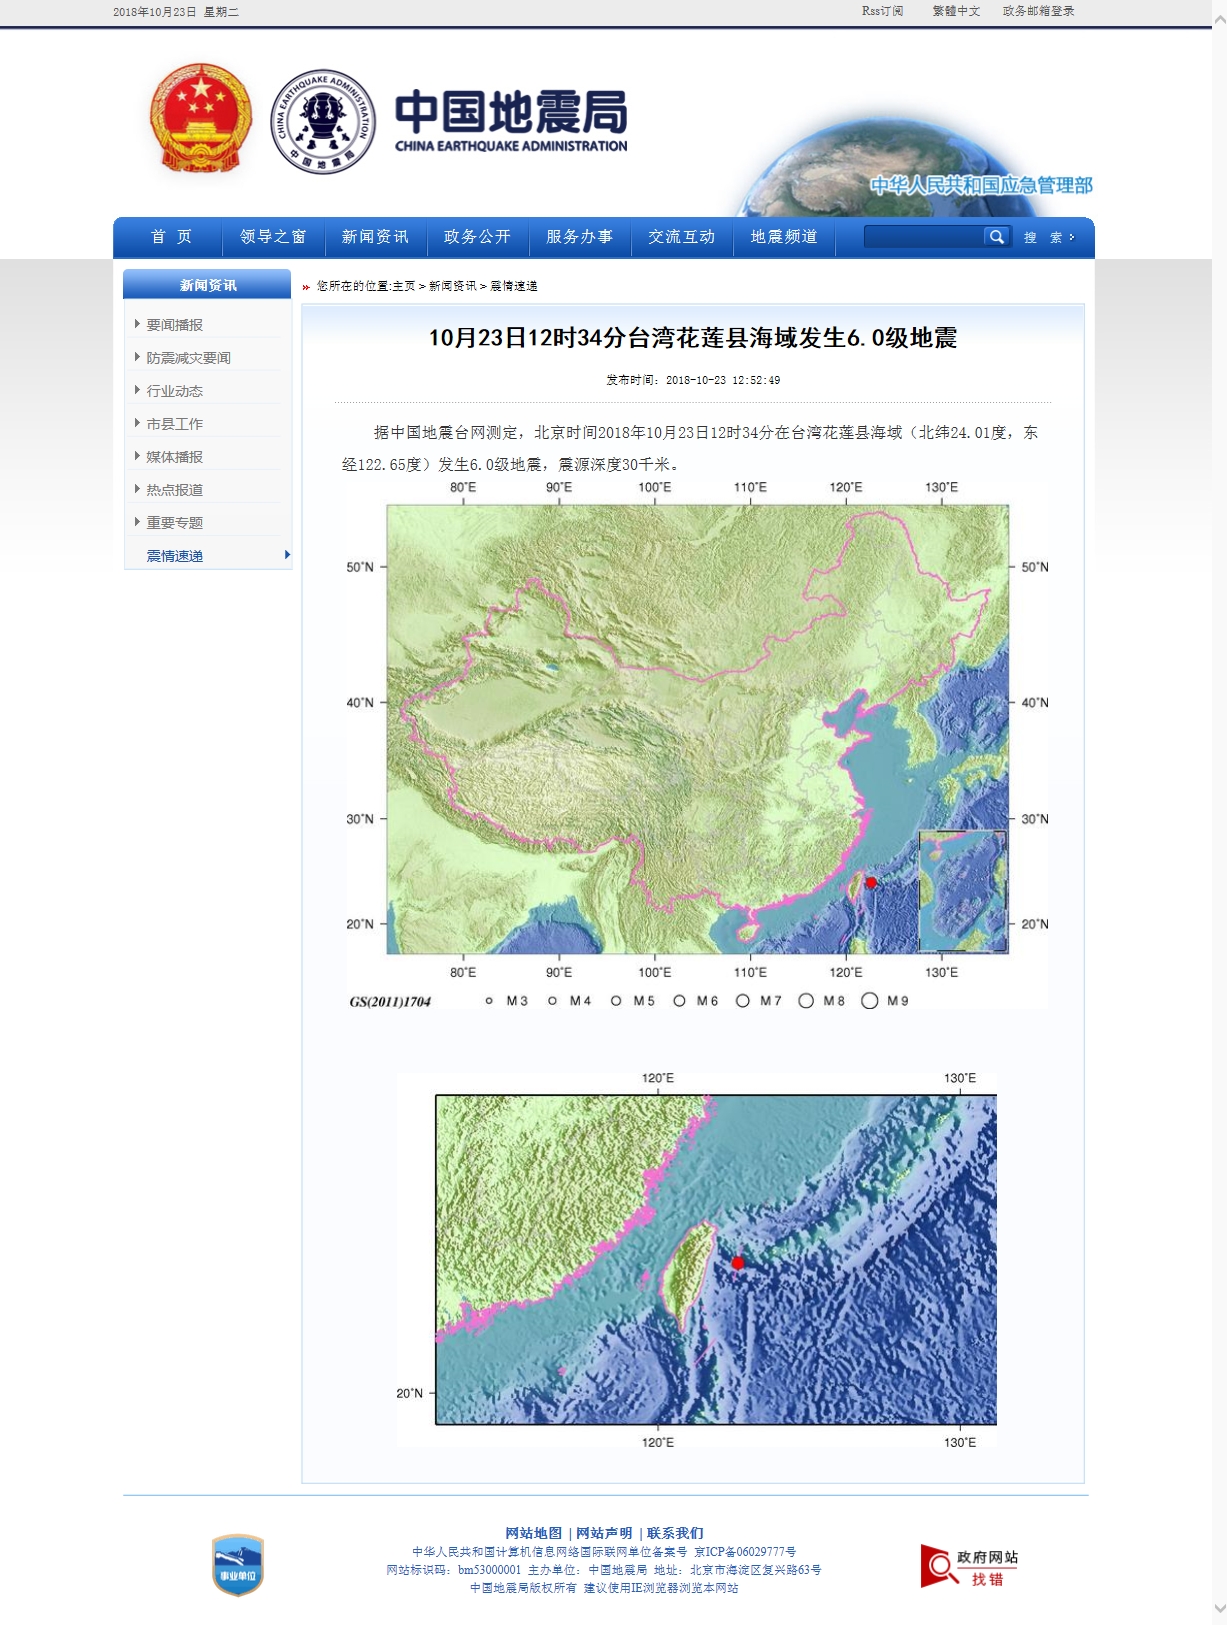Open the 政务公开 menu item
1227x1625 pixels.
(x=477, y=237)
